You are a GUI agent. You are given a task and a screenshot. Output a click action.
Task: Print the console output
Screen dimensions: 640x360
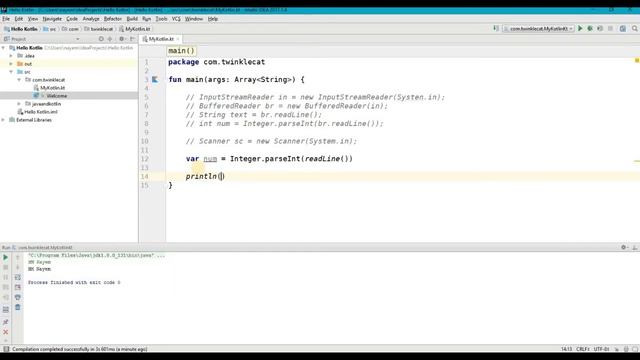(18, 297)
